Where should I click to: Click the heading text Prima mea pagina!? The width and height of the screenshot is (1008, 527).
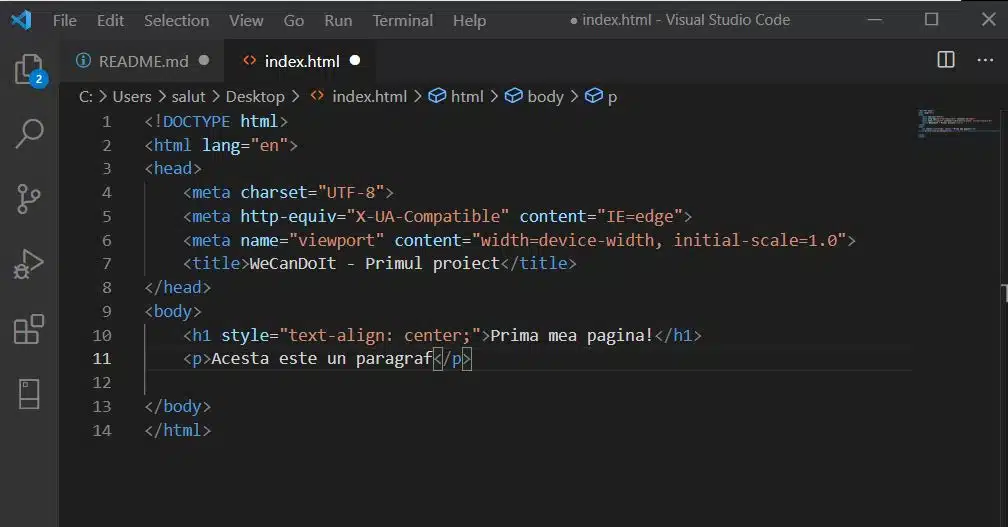coord(572,335)
